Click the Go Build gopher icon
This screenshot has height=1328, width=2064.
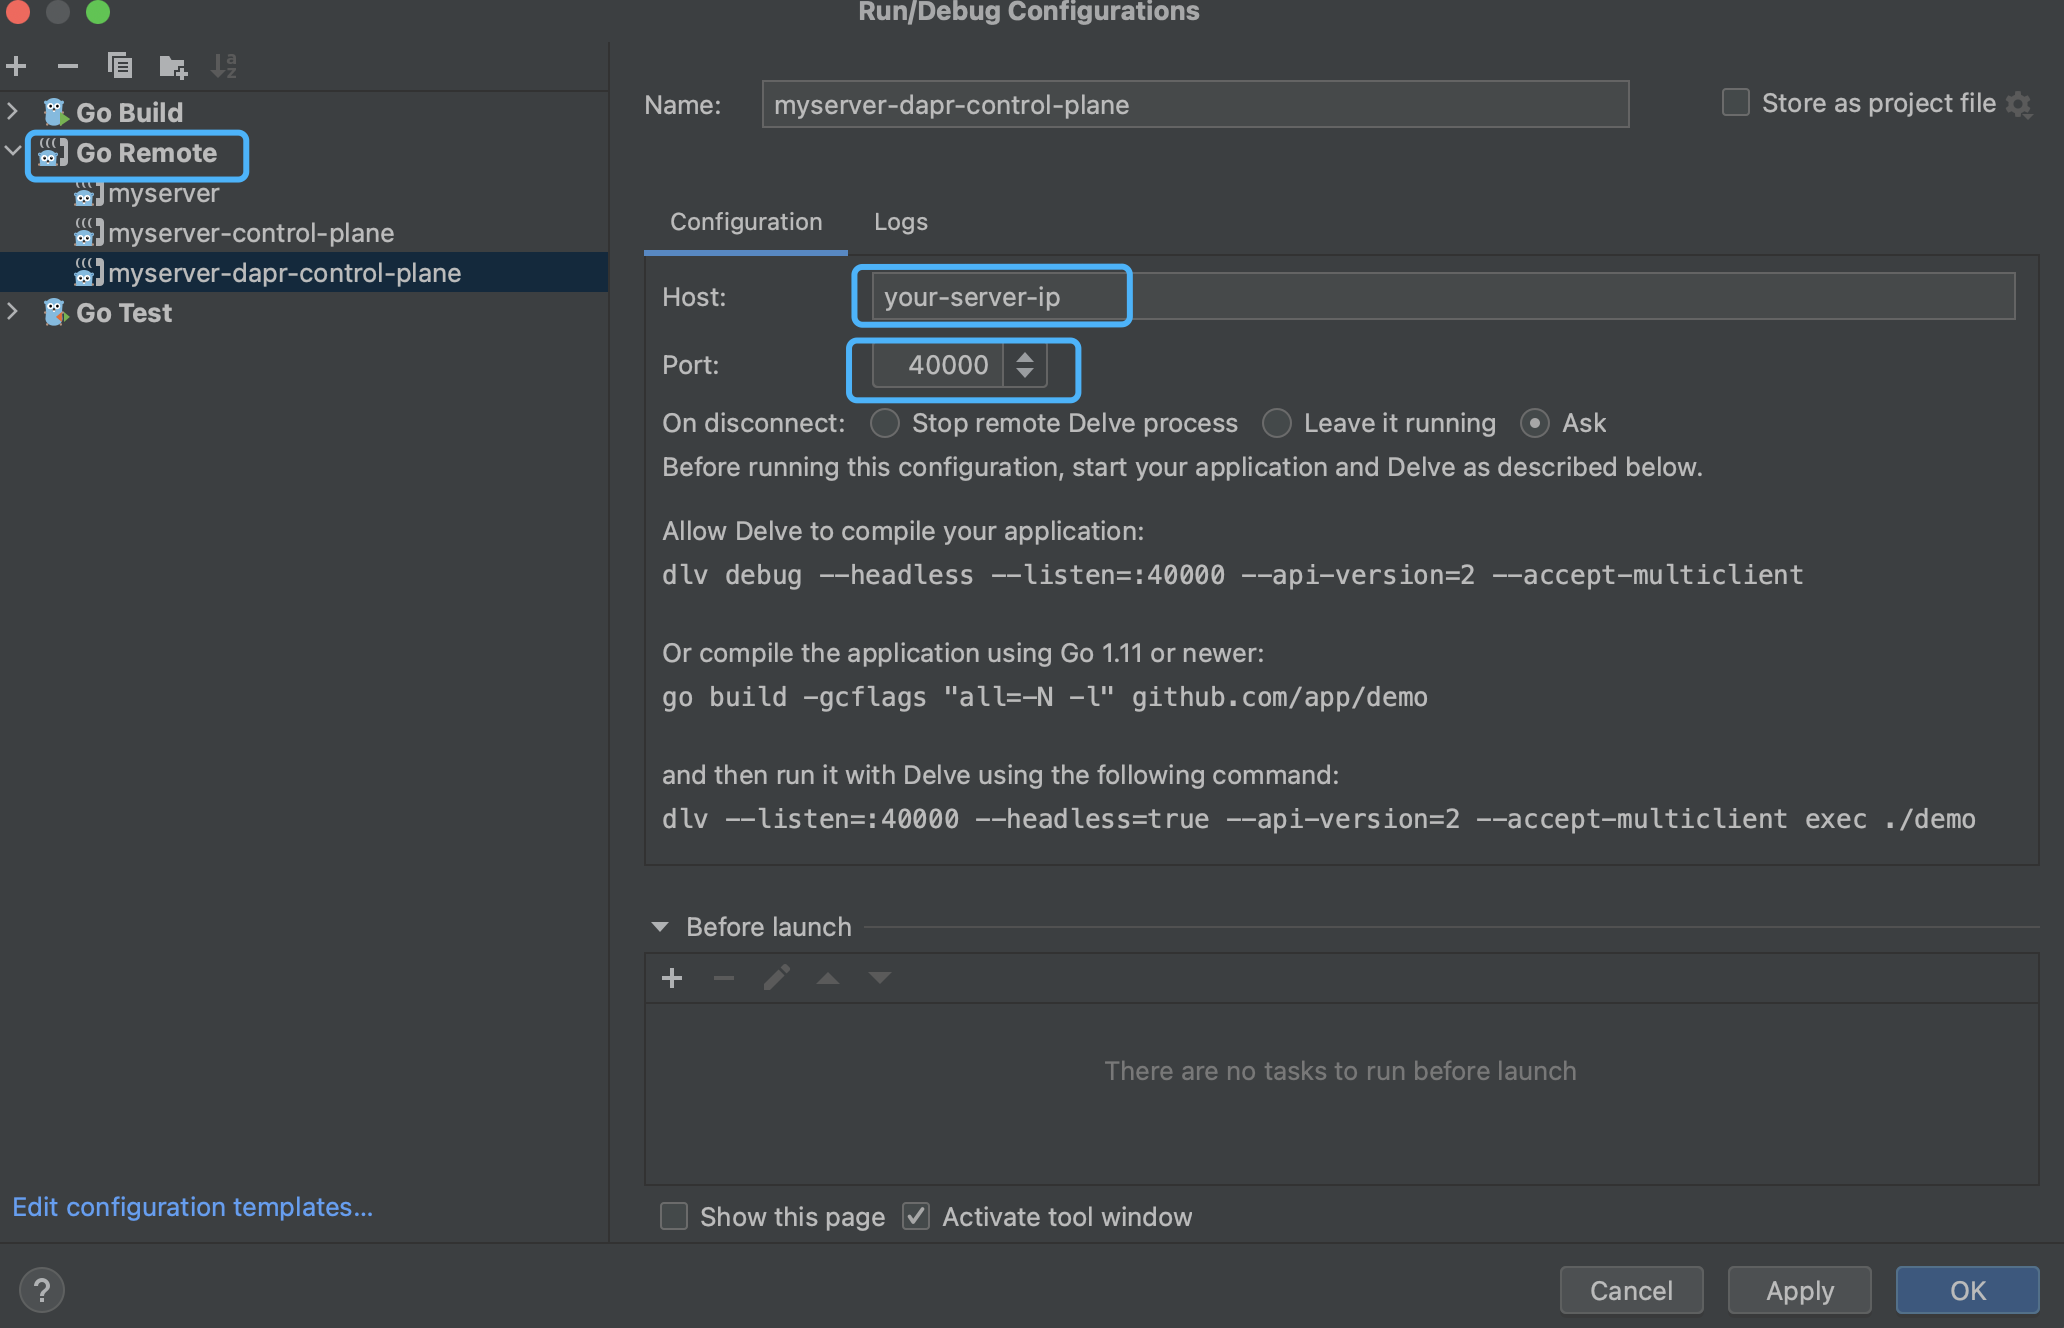click(55, 112)
